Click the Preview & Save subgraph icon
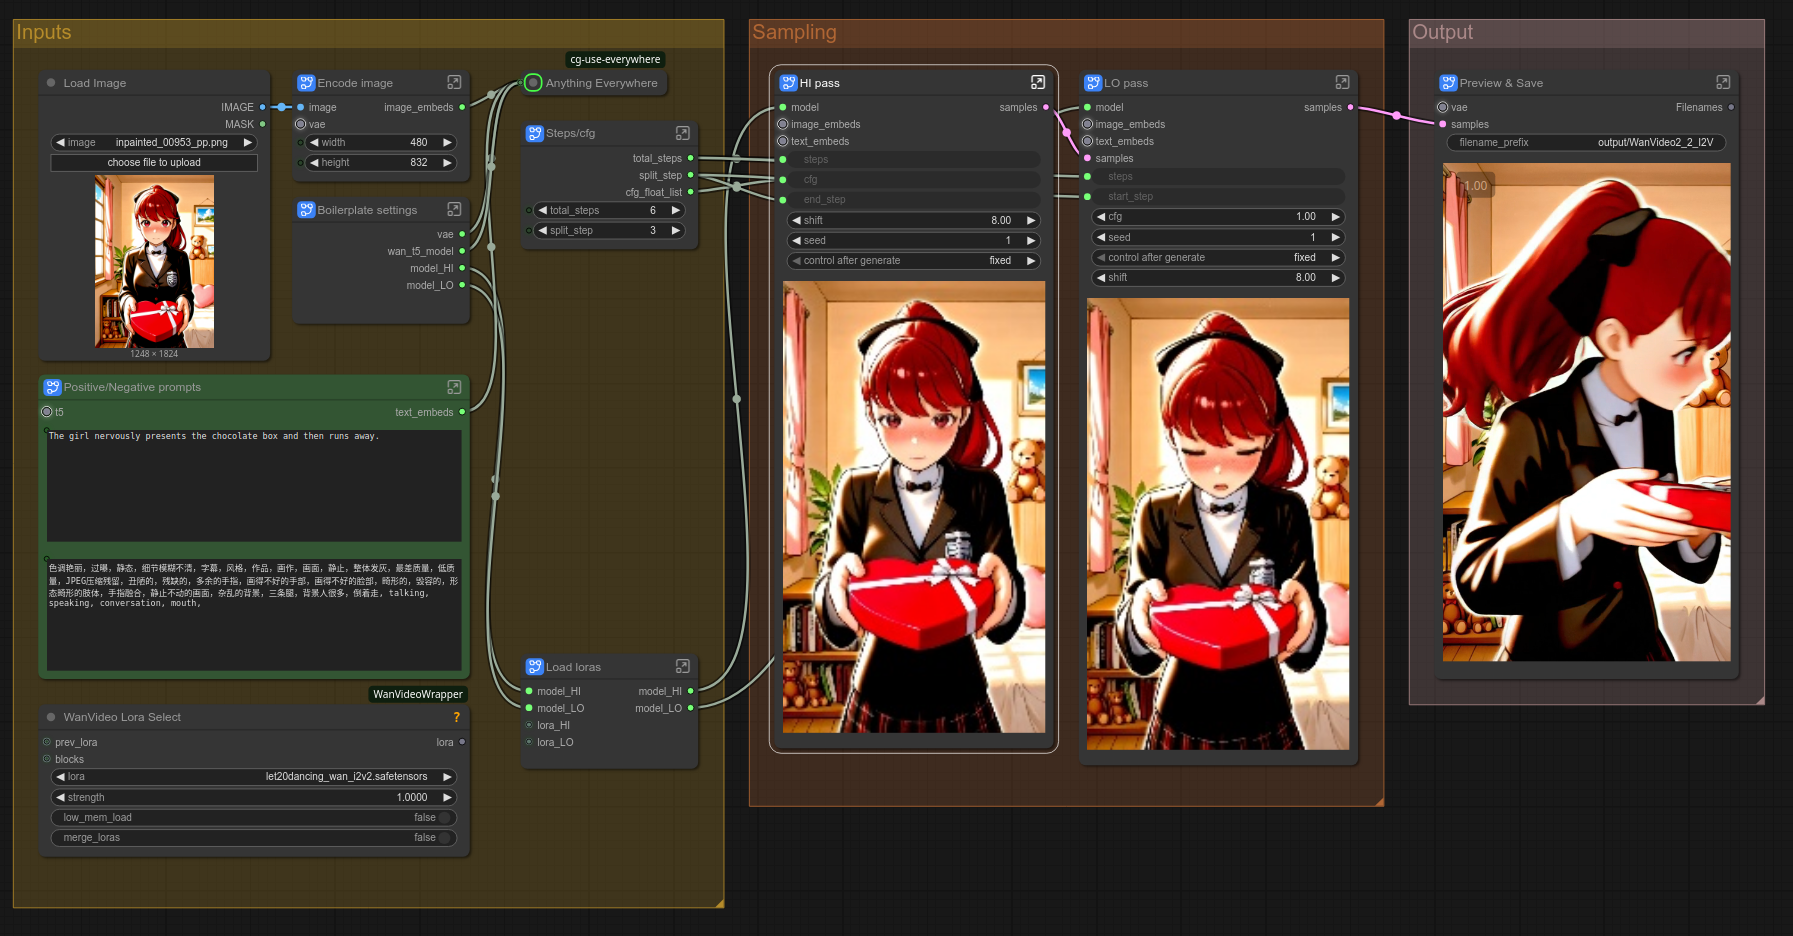 coord(1448,83)
